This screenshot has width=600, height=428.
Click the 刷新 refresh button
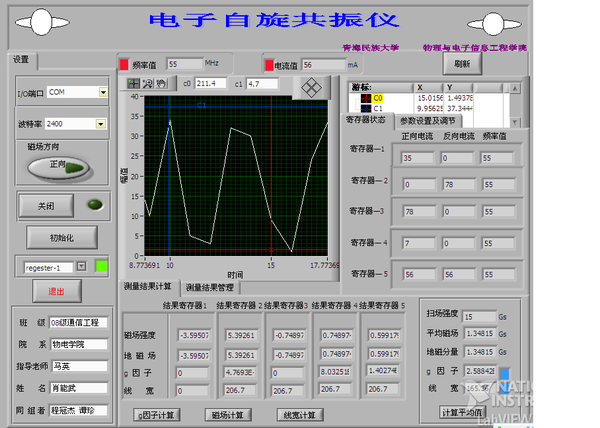(462, 64)
